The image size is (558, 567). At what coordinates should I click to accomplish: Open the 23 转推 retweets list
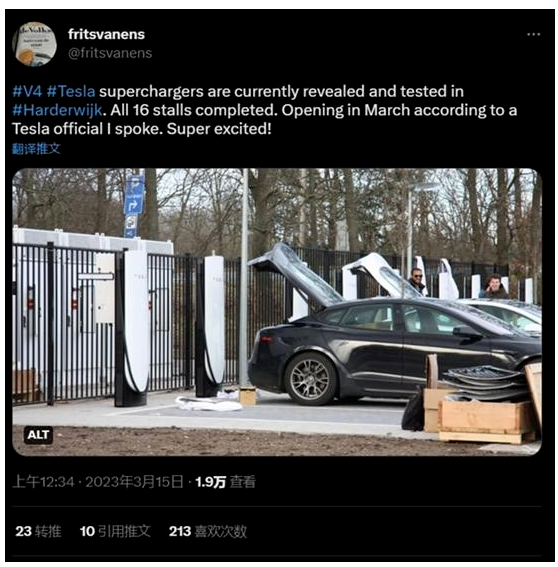coord(38,531)
